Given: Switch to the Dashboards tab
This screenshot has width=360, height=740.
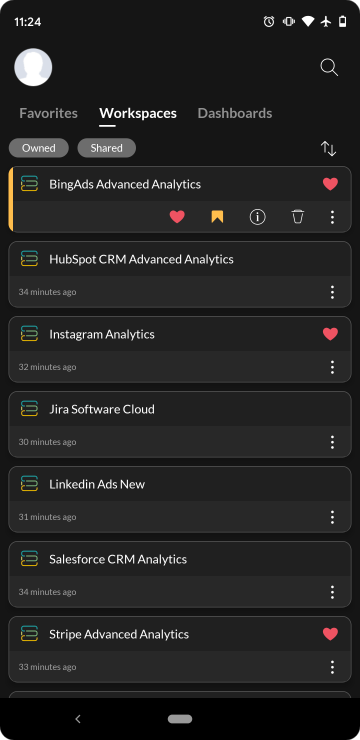Looking at the screenshot, I should tap(235, 113).
